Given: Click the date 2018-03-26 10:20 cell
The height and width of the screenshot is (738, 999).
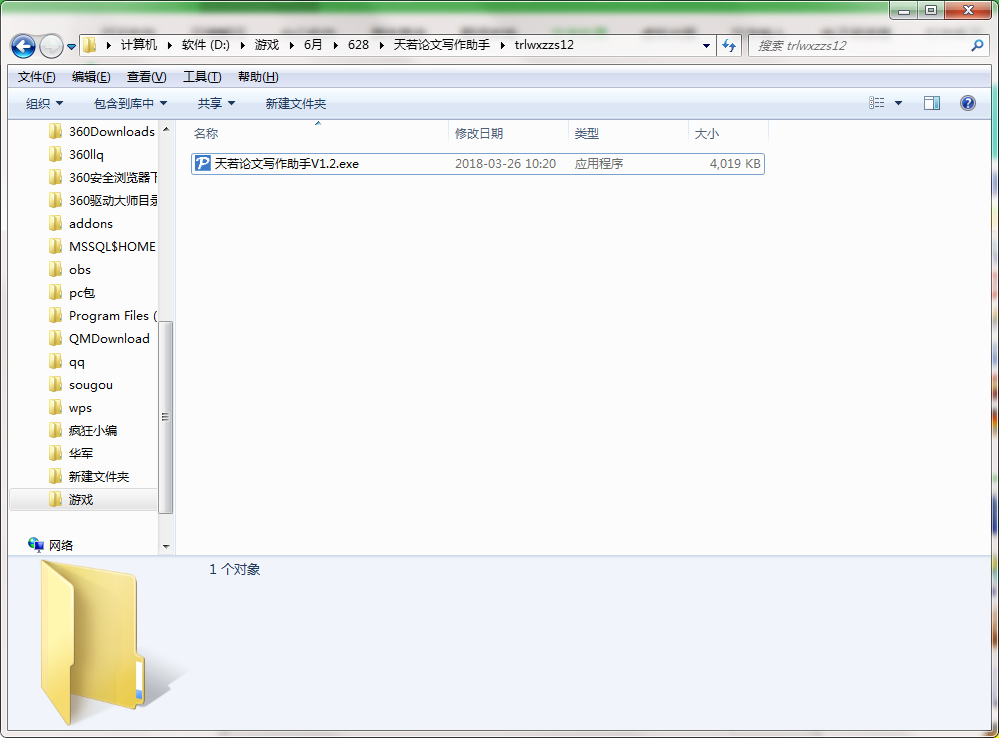Looking at the screenshot, I should coord(505,164).
